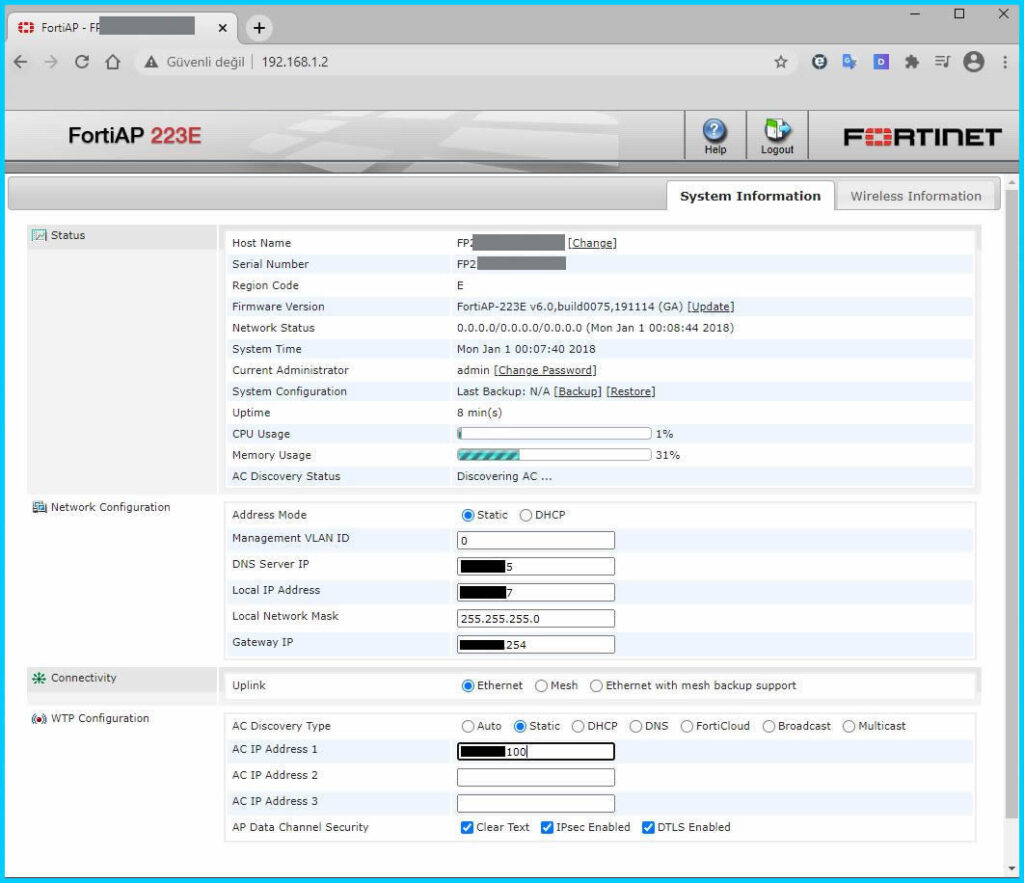Click the Status section icon

(39, 235)
